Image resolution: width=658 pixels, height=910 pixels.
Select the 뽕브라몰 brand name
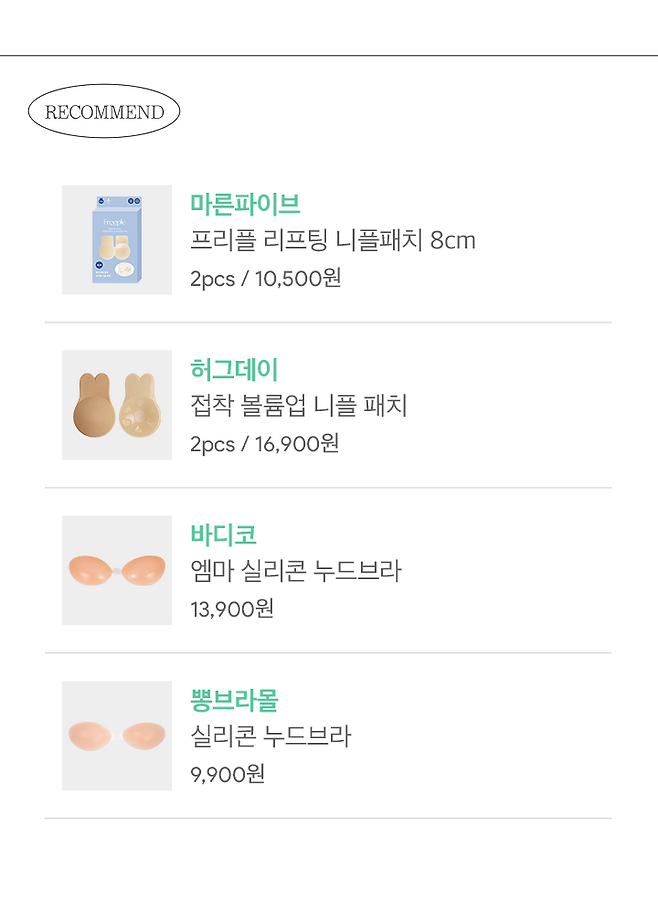click(234, 699)
